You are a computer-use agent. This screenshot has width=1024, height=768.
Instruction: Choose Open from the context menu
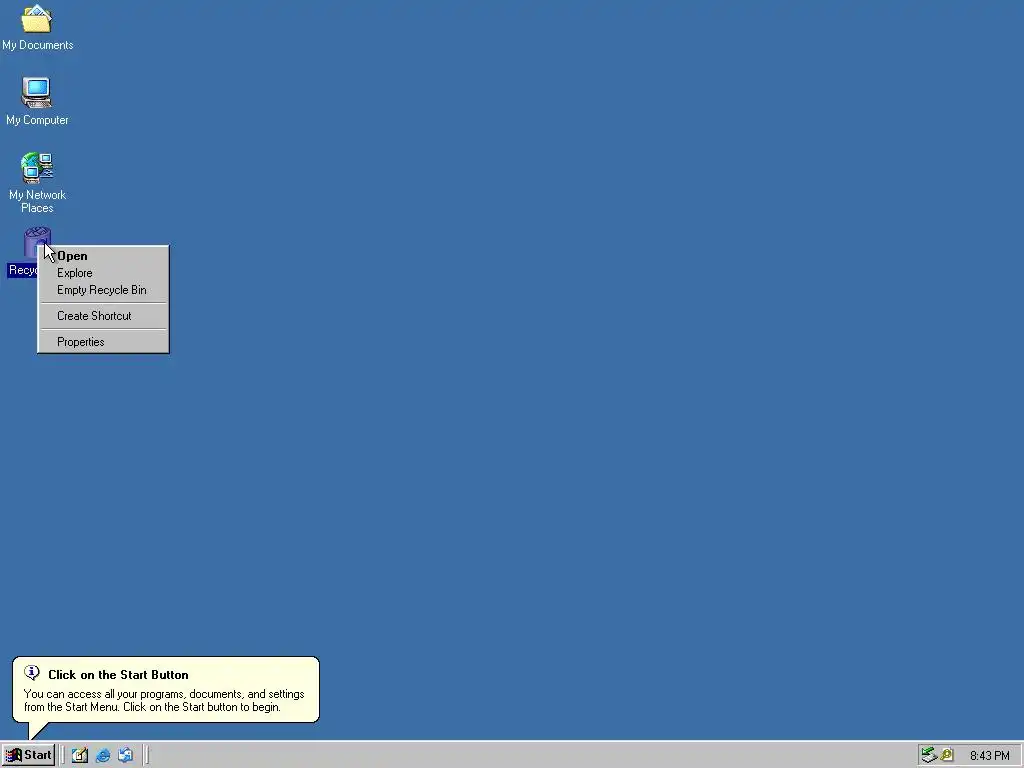(x=103, y=256)
